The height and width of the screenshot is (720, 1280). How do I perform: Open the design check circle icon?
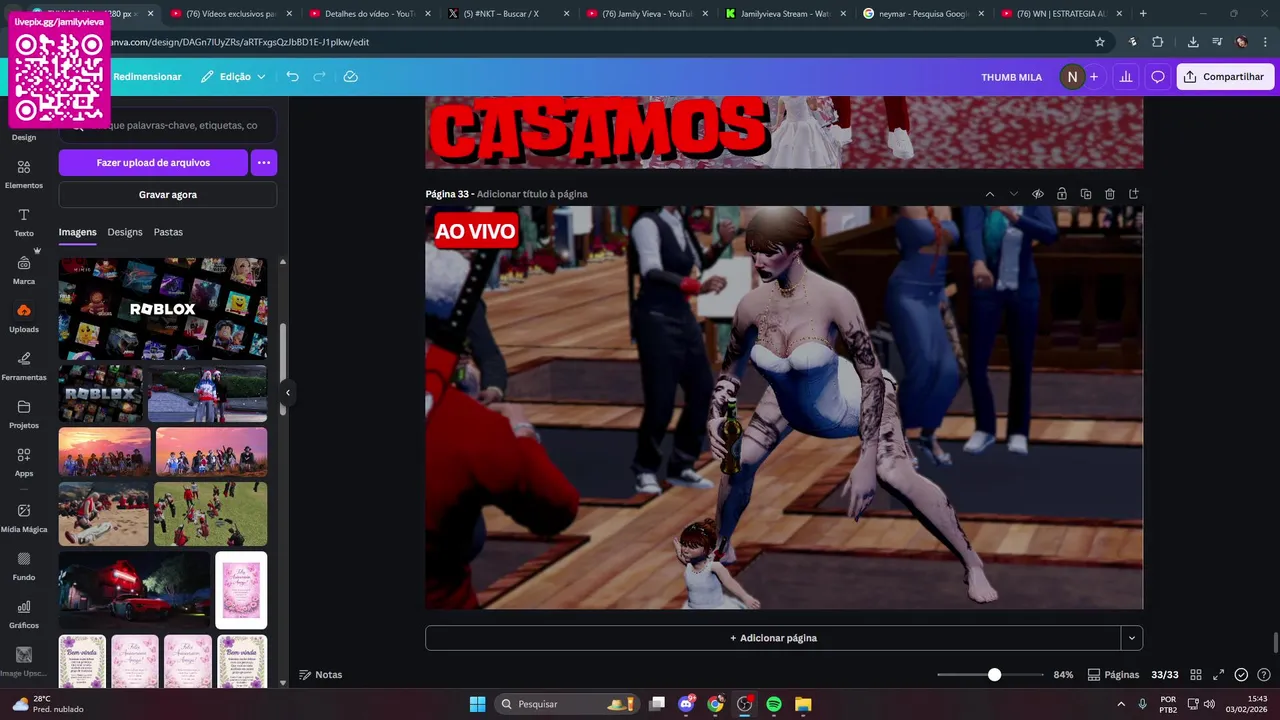click(x=1241, y=675)
